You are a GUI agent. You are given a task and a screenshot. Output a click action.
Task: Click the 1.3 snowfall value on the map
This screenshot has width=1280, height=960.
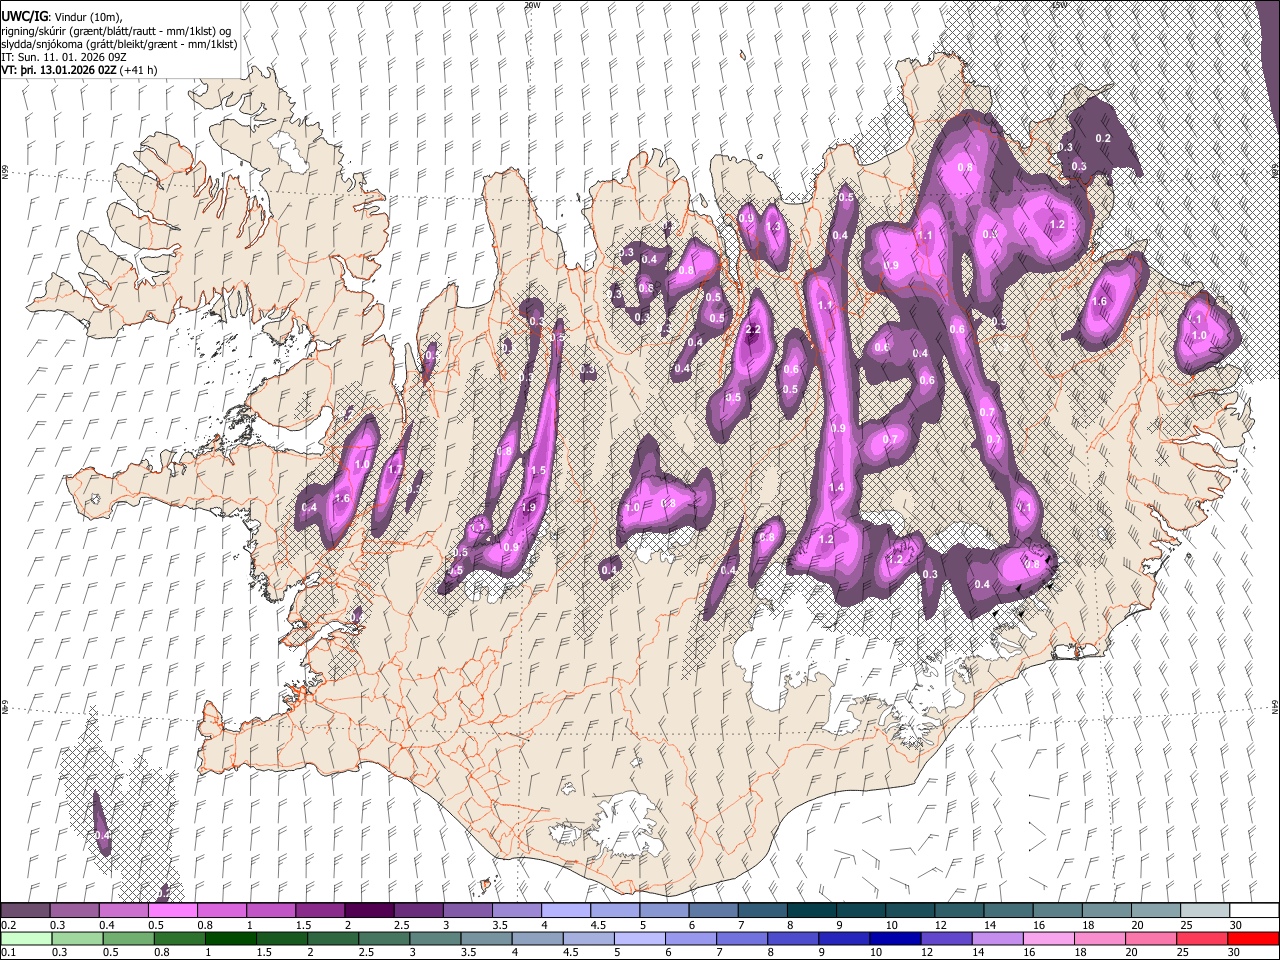(773, 227)
